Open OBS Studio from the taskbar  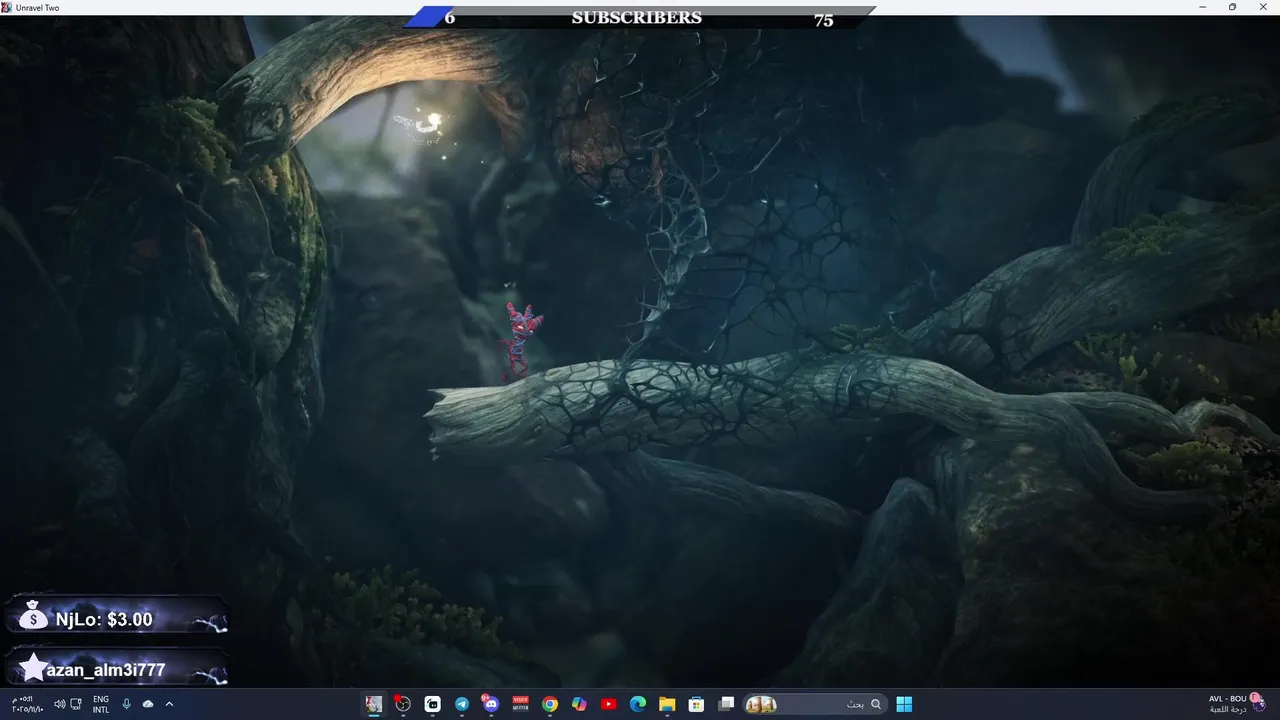(x=403, y=704)
